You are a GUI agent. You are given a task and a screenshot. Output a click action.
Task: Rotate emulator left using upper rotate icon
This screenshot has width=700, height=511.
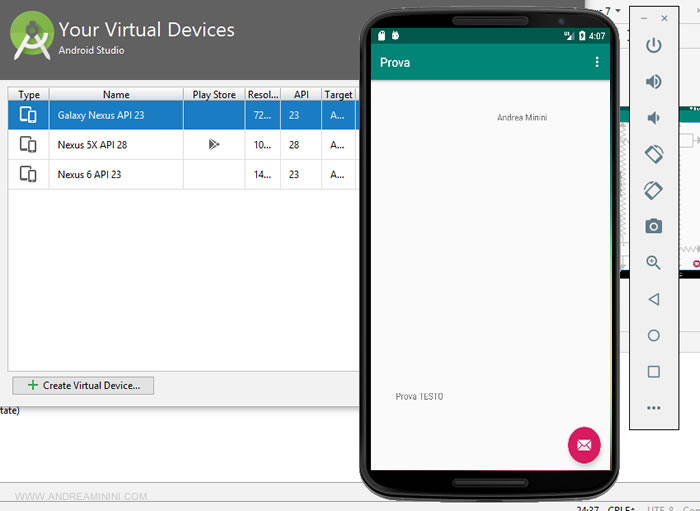[654, 154]
